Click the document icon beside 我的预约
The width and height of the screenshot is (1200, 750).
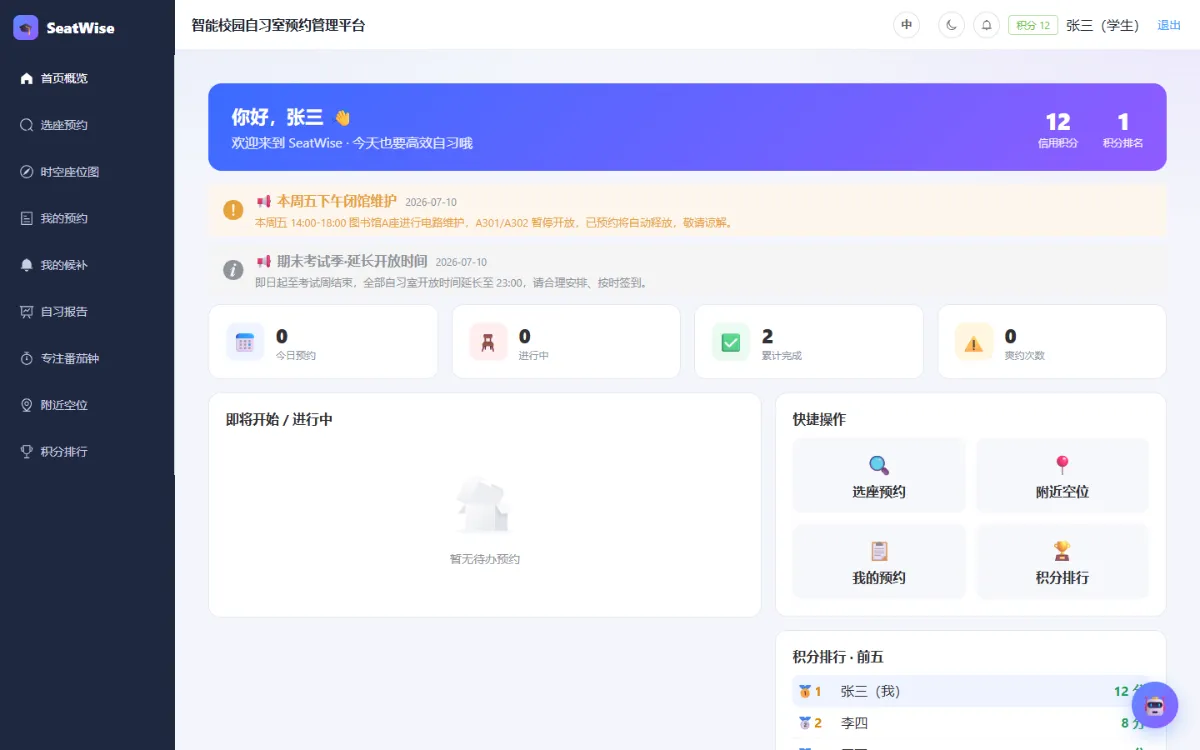pyautogui.click(x=27, y=218)
